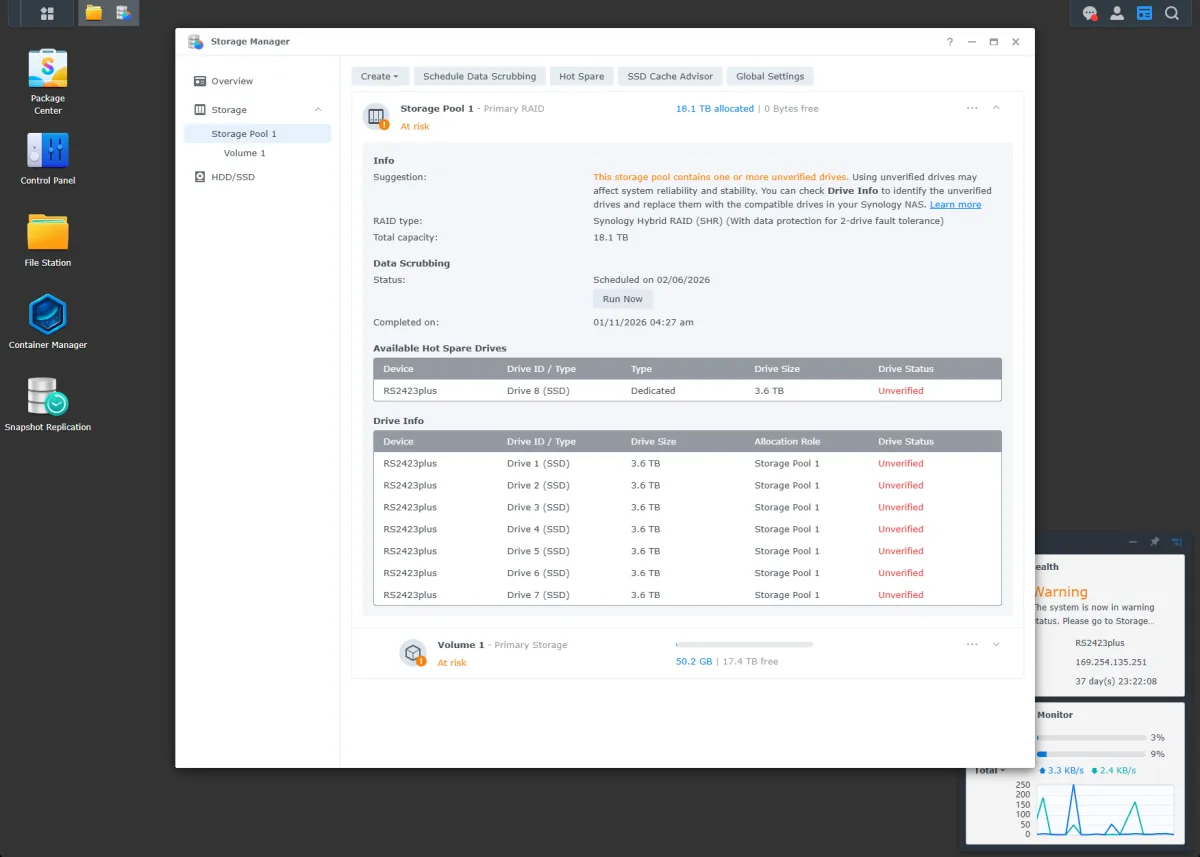Image resolution: width=1200 pixels, height=857 pixels.
Task: Open the Create dropdown menu
Action: (x=380, y=76)
